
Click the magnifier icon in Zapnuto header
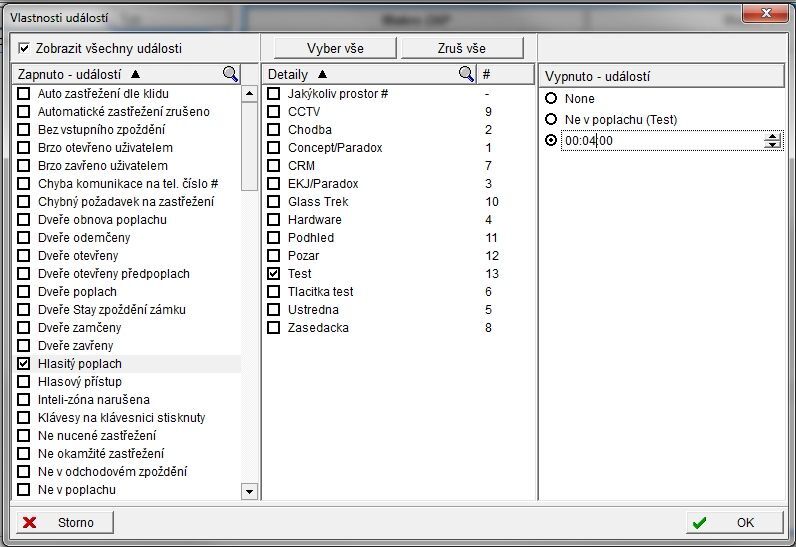231,74
